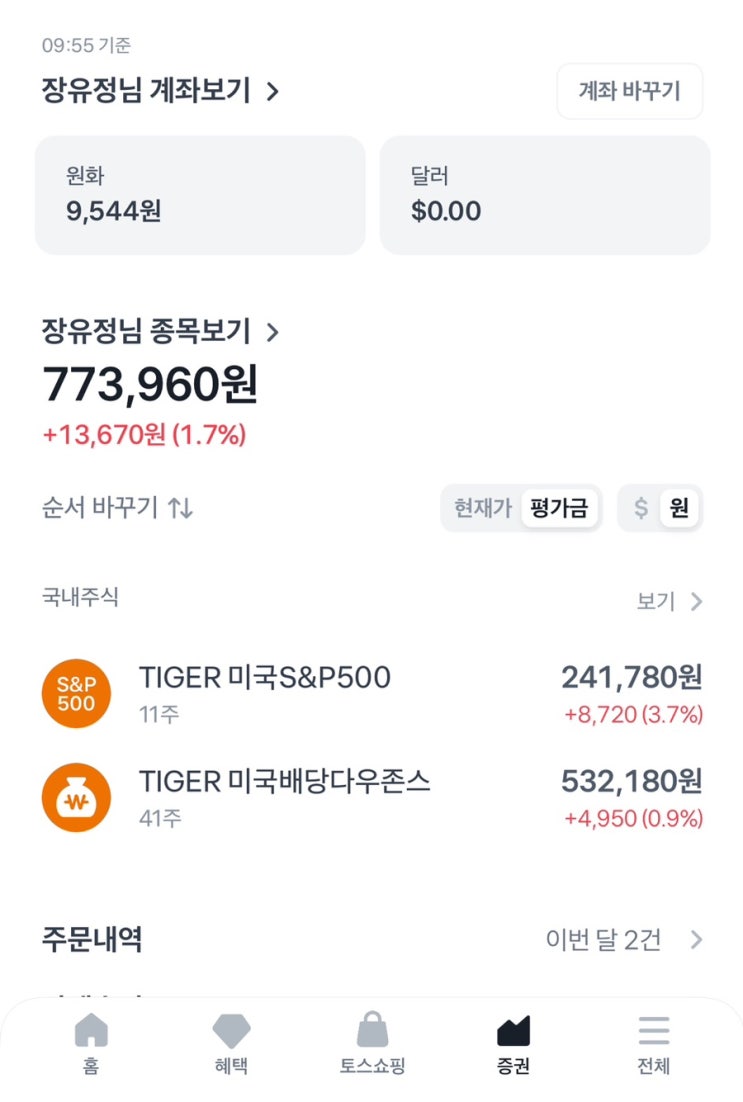Open the 혜택 diamond icon

pos(231,1031)
